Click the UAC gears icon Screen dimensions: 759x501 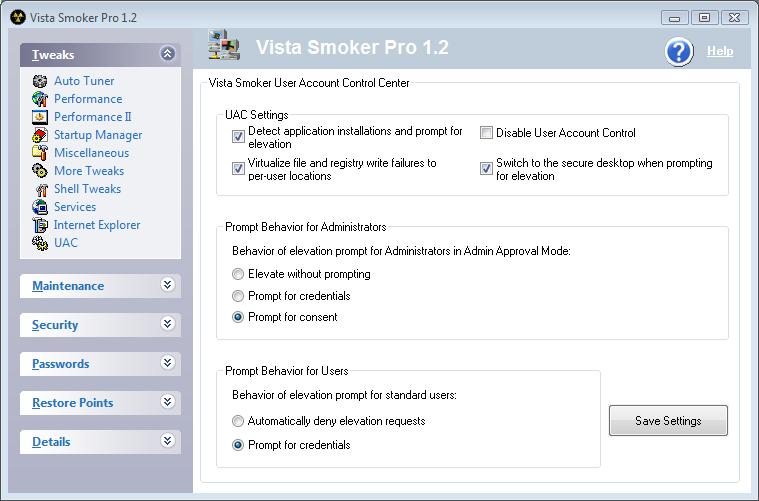click(40, 243)
